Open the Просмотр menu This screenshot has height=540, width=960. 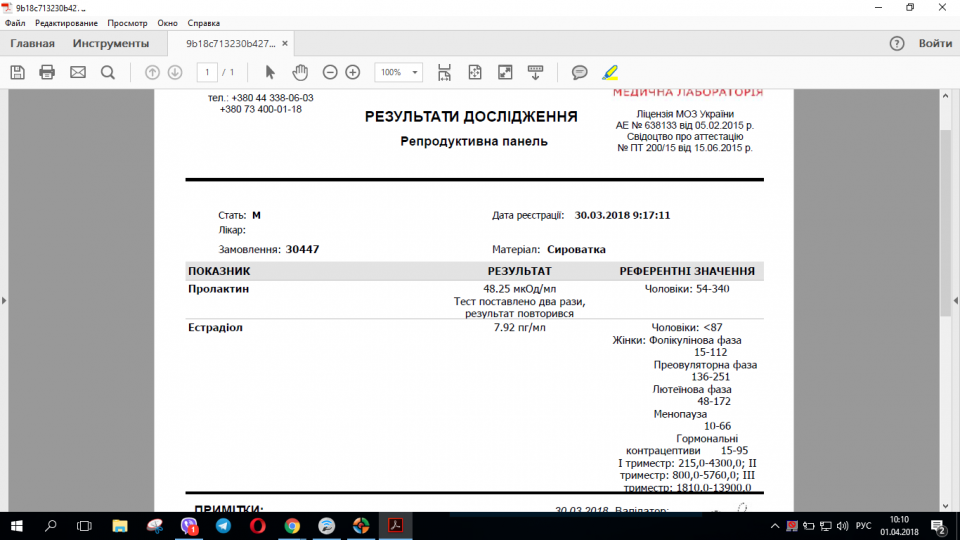click(127, 22)
